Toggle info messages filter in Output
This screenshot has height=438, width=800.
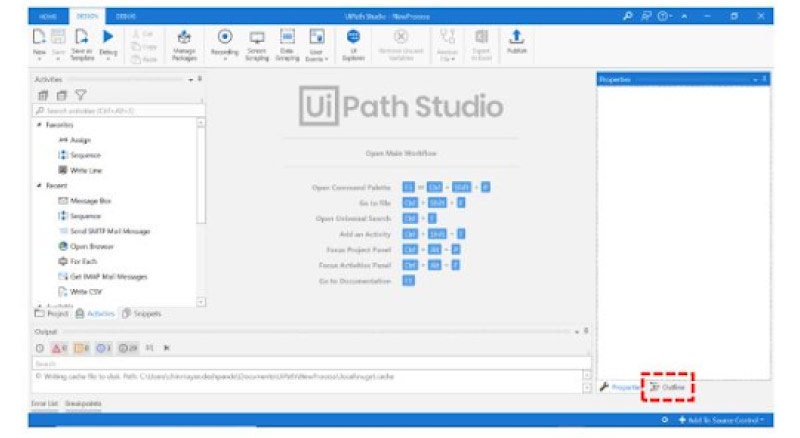pyautogui.click(x=104, y=348)
